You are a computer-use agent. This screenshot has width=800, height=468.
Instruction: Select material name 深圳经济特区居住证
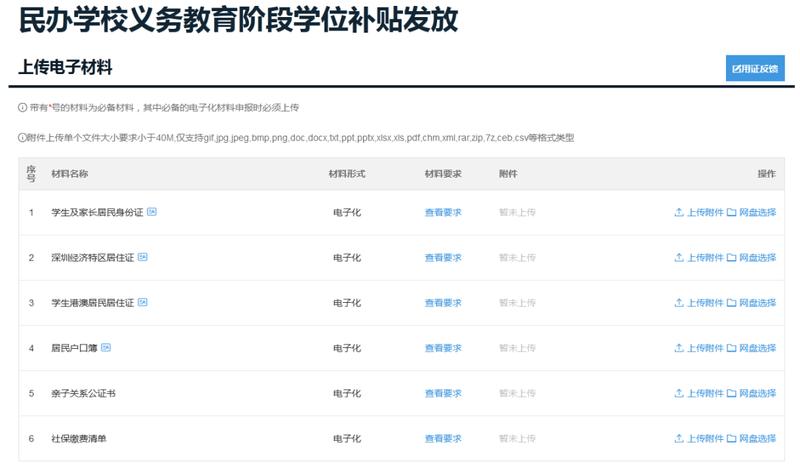[92, 258]
